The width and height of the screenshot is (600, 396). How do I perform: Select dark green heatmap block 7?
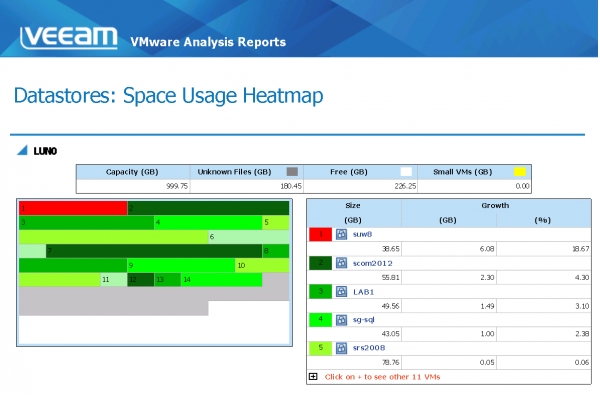pos(154,251)
